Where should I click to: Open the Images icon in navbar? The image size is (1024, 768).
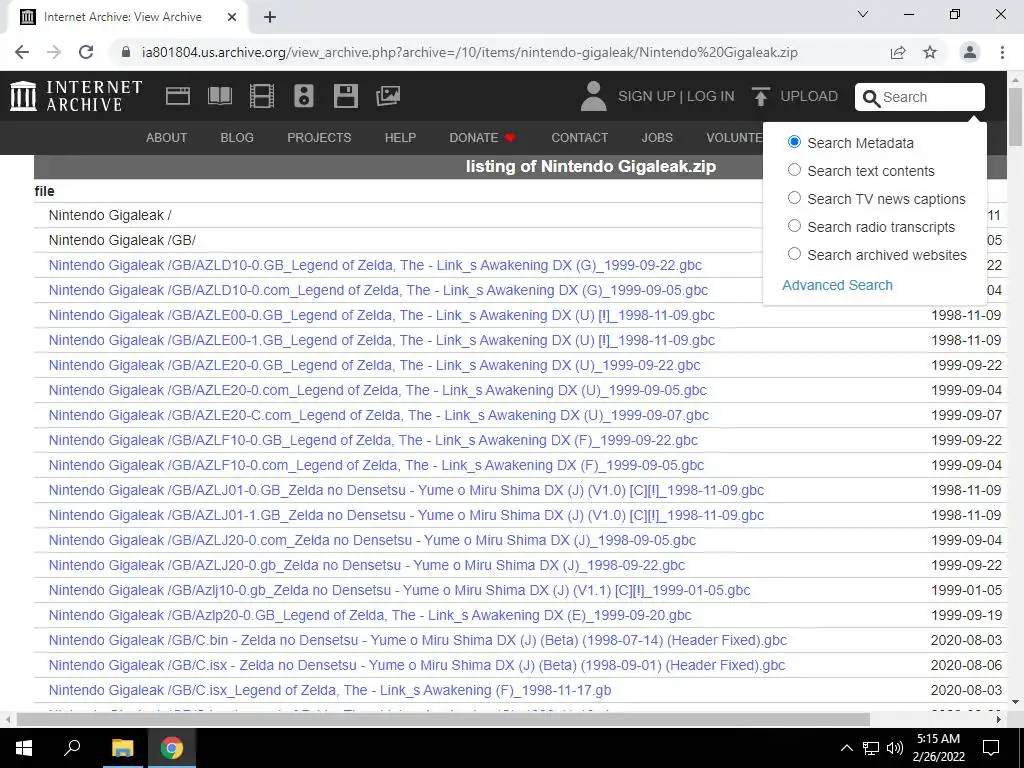[x=388, y=96]
